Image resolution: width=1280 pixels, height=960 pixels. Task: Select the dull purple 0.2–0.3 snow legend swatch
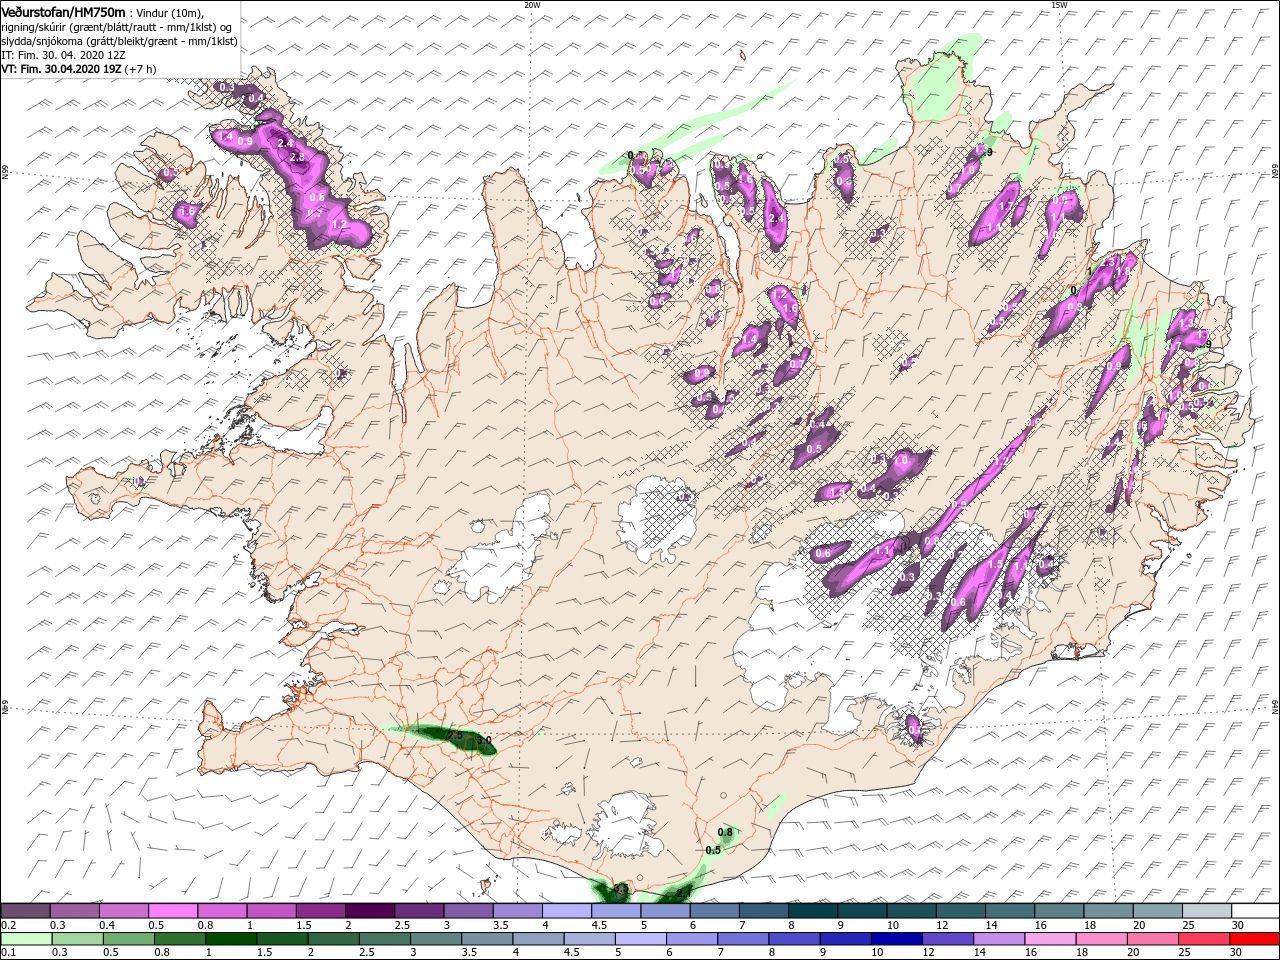pos(26,912)
